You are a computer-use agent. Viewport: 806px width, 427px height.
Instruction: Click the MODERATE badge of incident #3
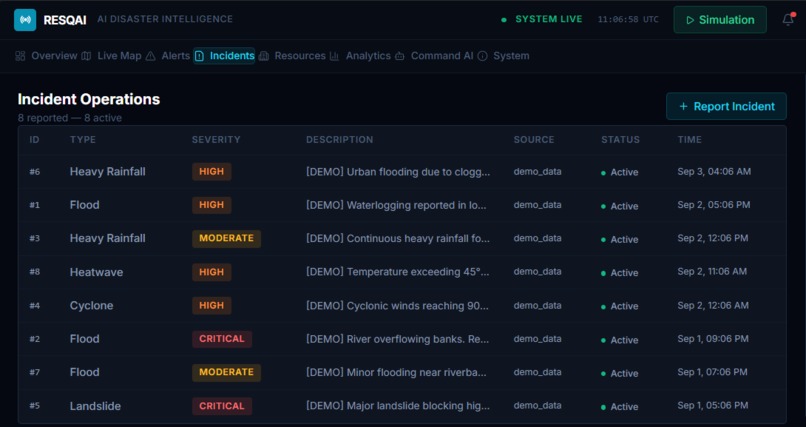pyautogui.click(x=227, y=238)
